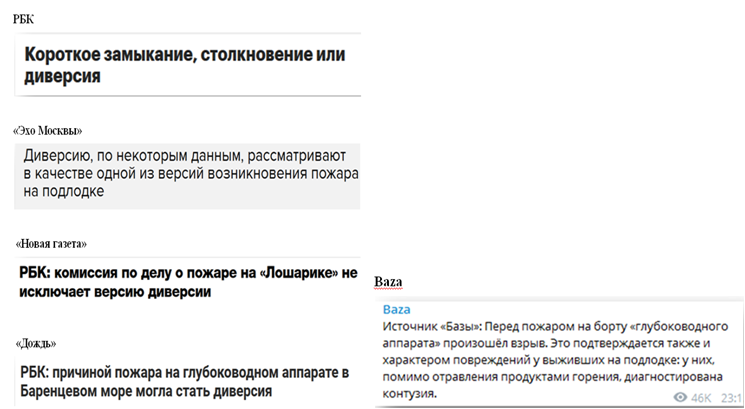Click the «Дождь» source label
The image size is (745, 409).
(x=36, y=343)
